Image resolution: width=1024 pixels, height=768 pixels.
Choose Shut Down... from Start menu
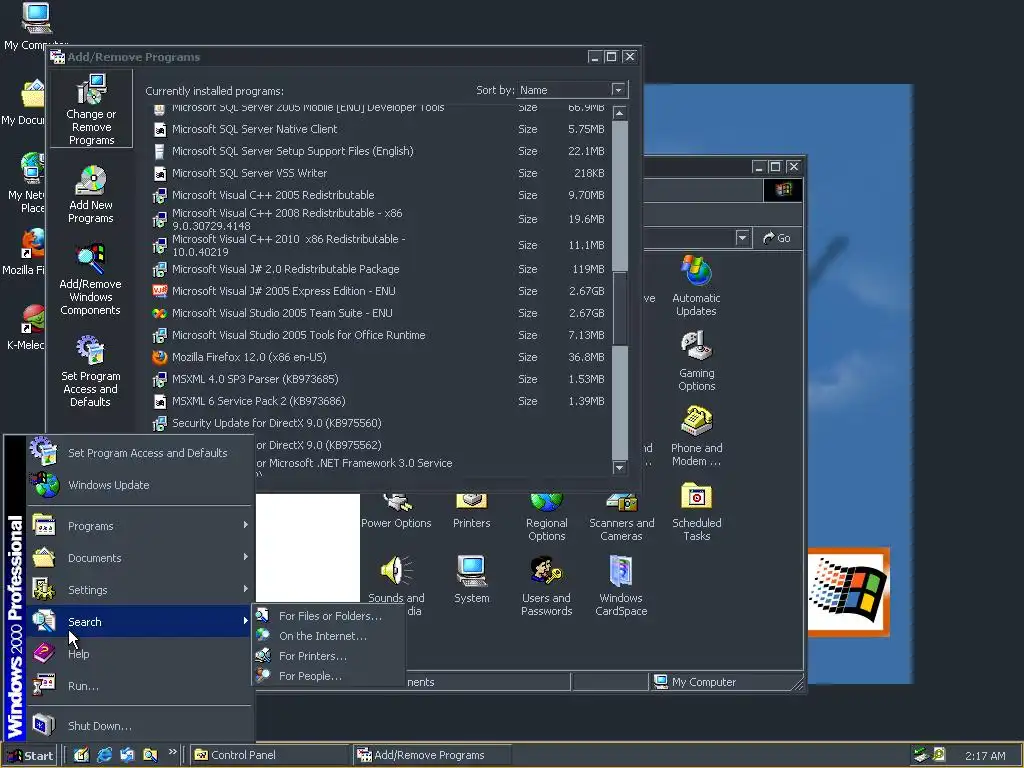tap(139, 725)
